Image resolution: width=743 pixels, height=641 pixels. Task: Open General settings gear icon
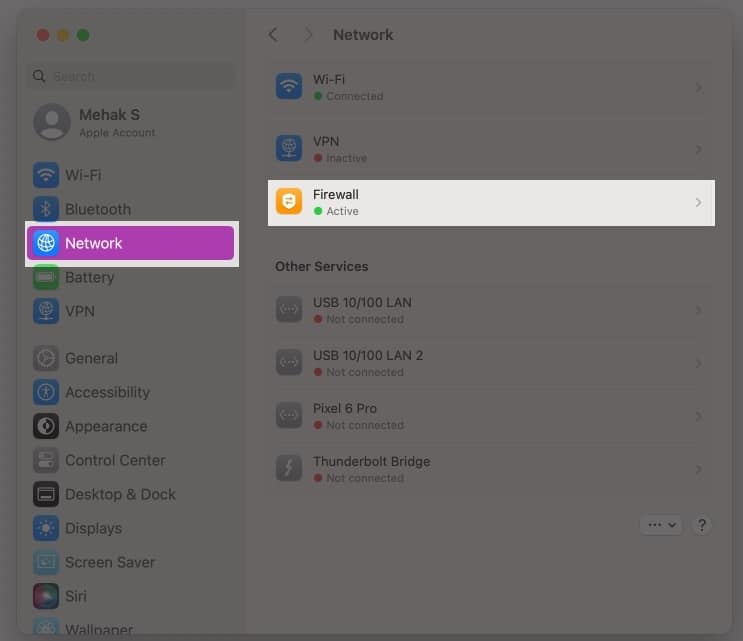46,358
